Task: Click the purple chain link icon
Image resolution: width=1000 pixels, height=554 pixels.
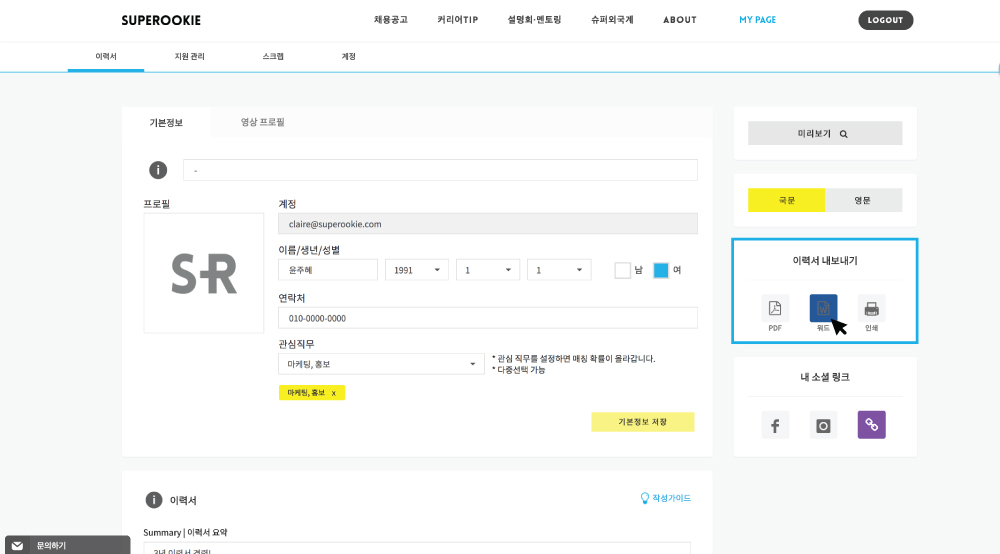Action: (871, 425)
